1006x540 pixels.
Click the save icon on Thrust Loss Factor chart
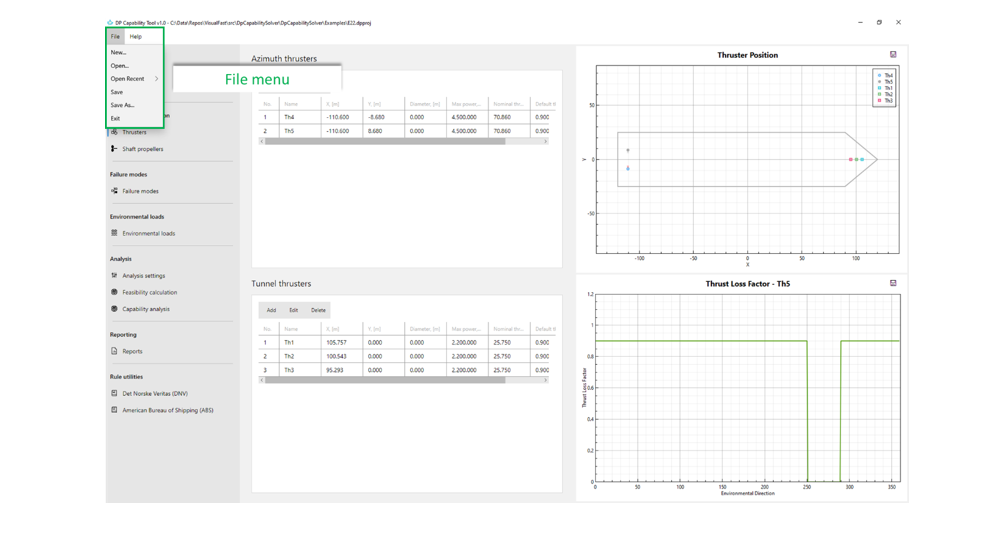pos(893,283)
